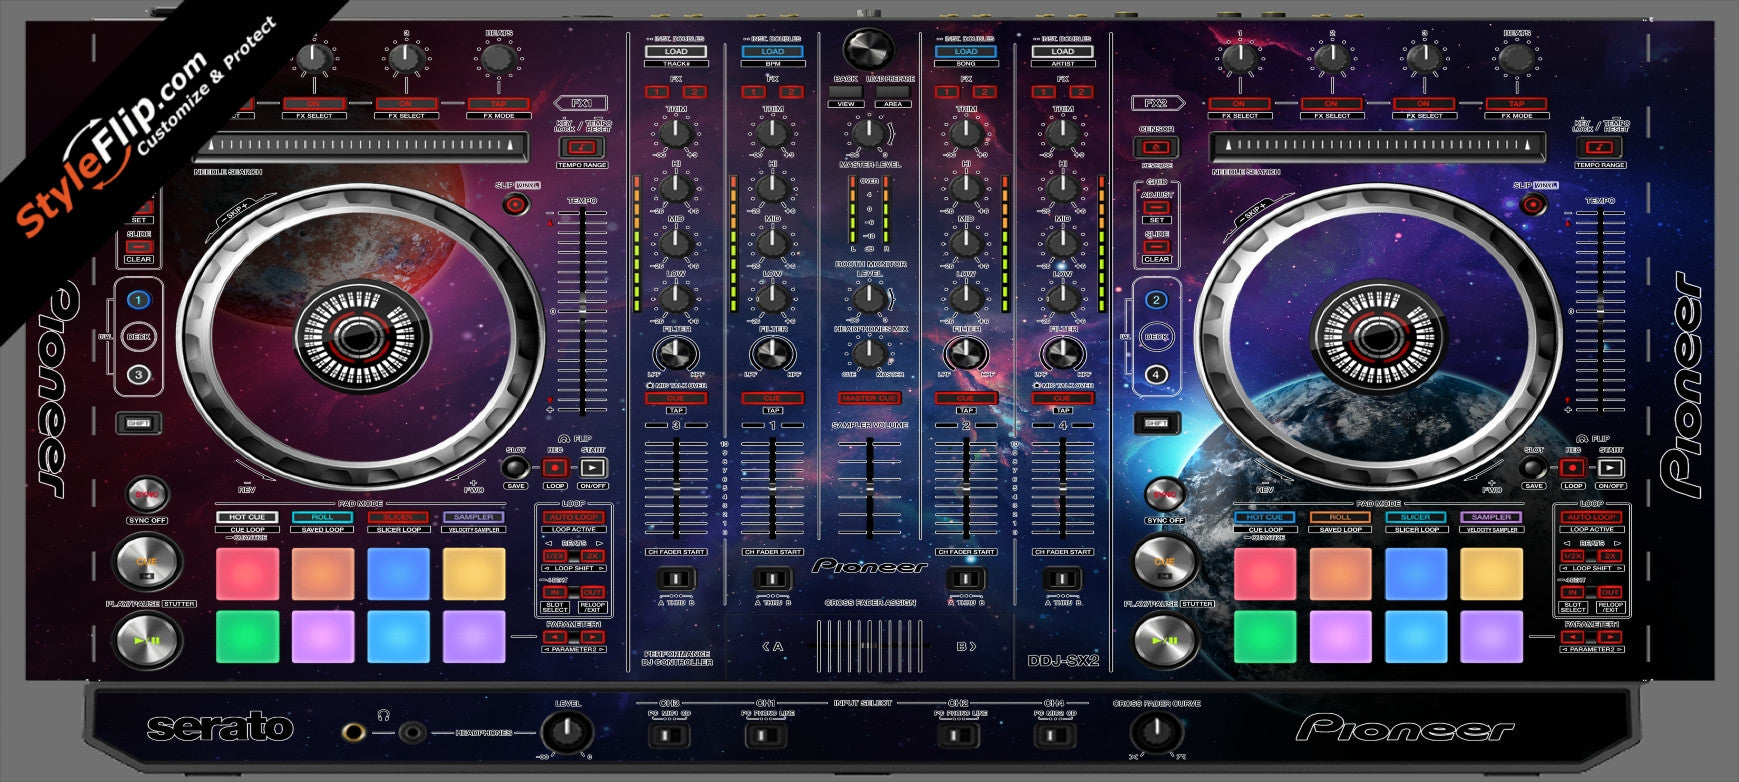The width and height of the screenshot is (1739, 782).
Task: Click left deck loop 2X button
Action: 592,556
